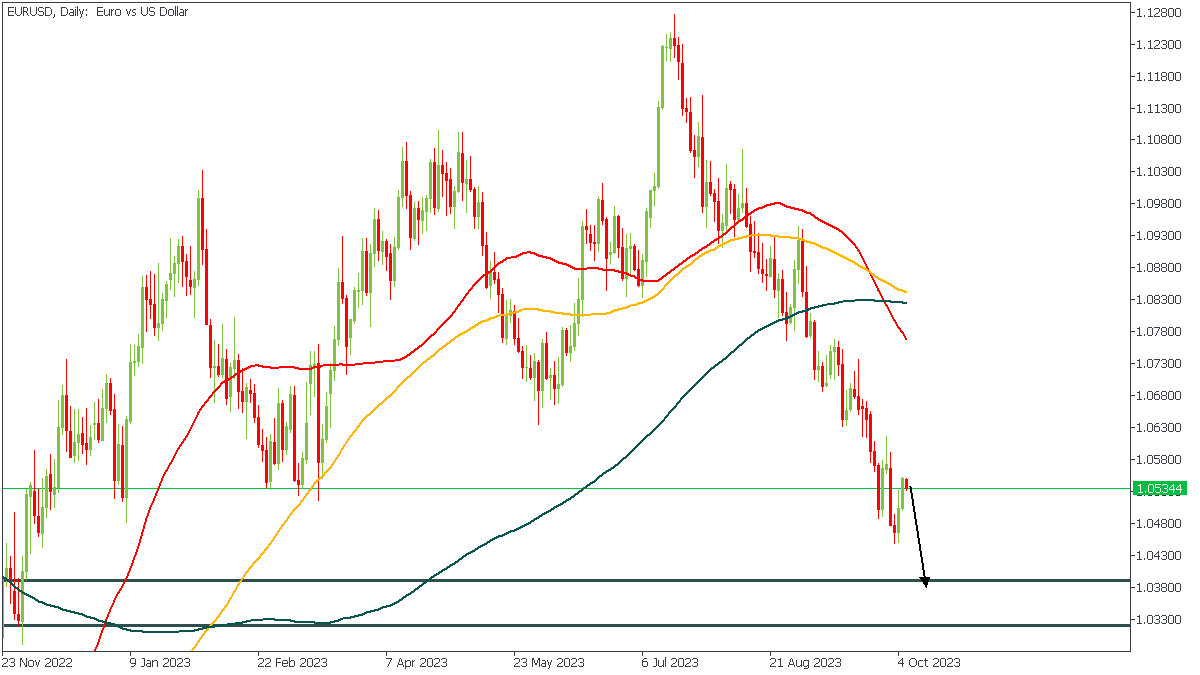The width and height of the screenshot is (1200, 675).
Task: Select the green current-price horizontal line
Action: (565, 489)
